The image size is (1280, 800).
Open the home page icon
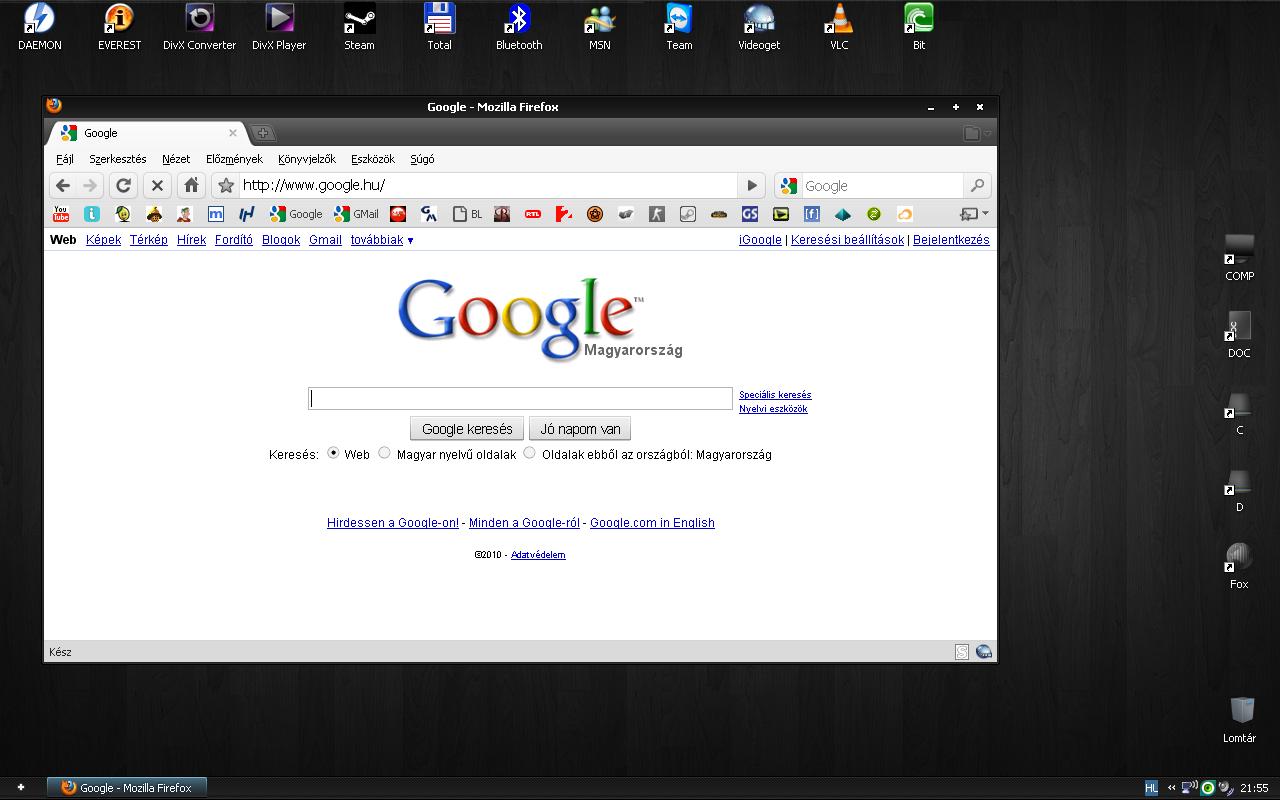click(192, 185)
